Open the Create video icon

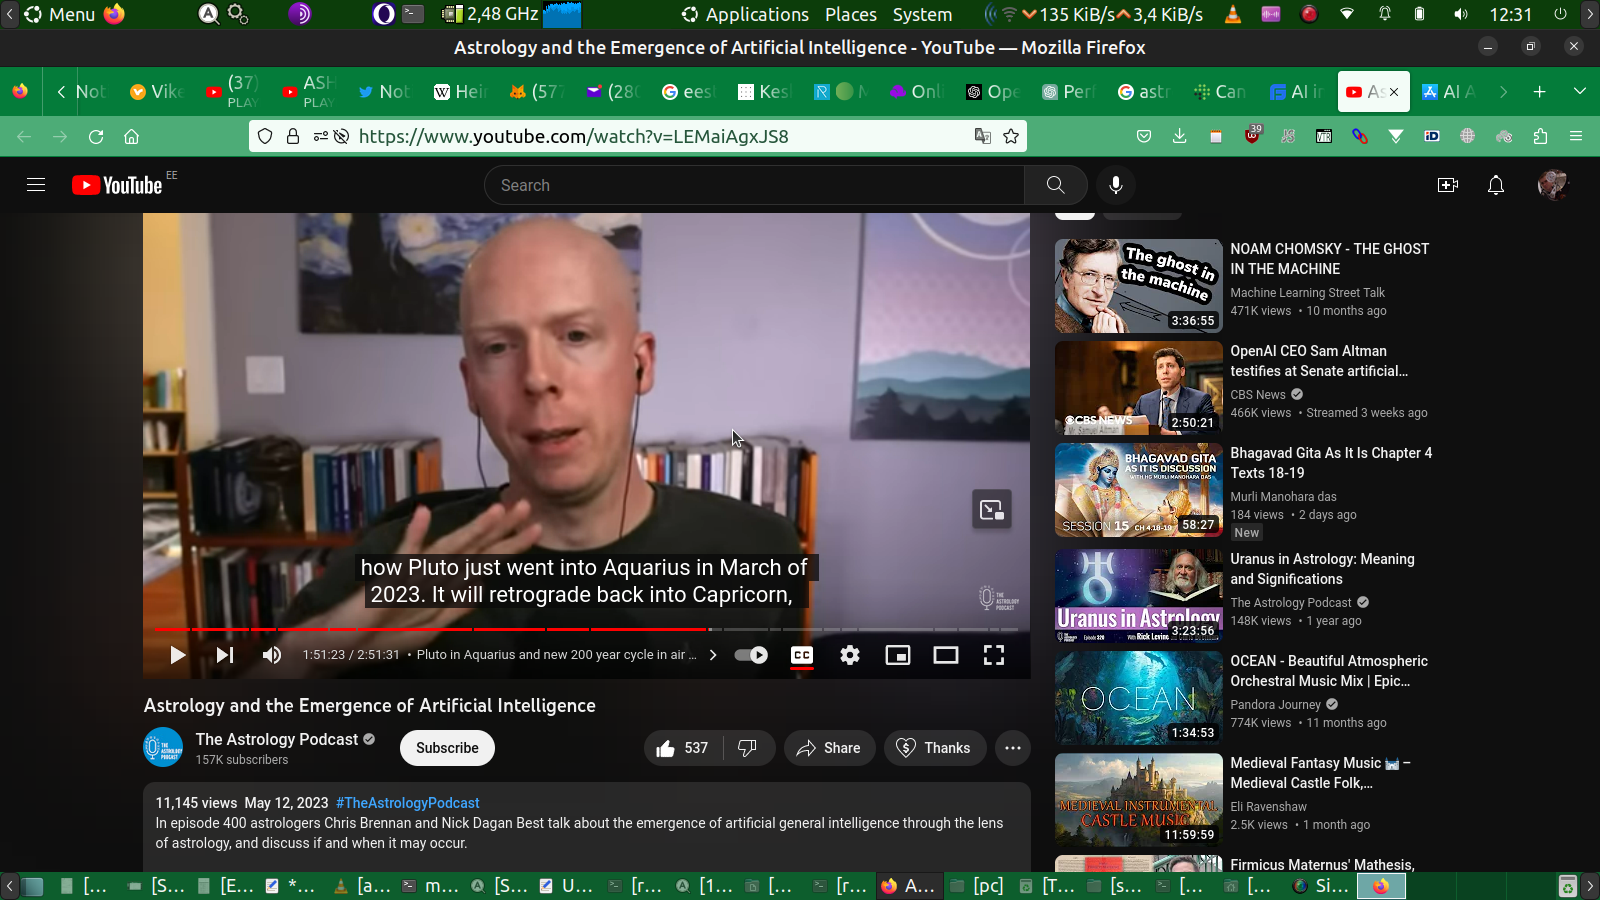click(x=1447, y=185)
